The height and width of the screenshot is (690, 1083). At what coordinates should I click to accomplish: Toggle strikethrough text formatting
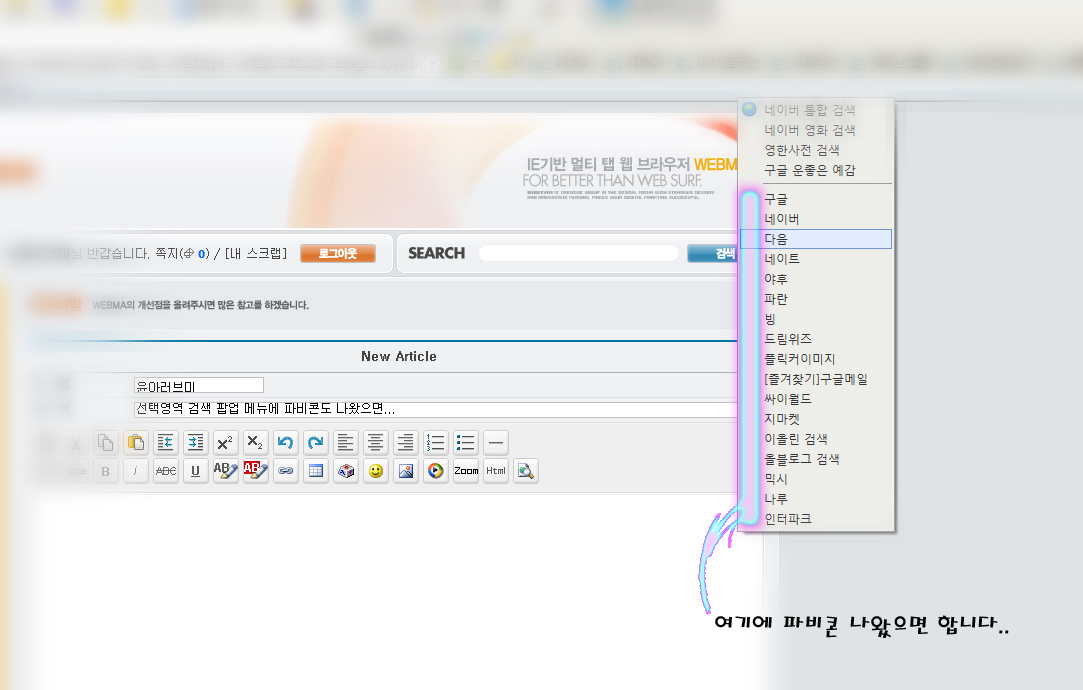[166, 471]
